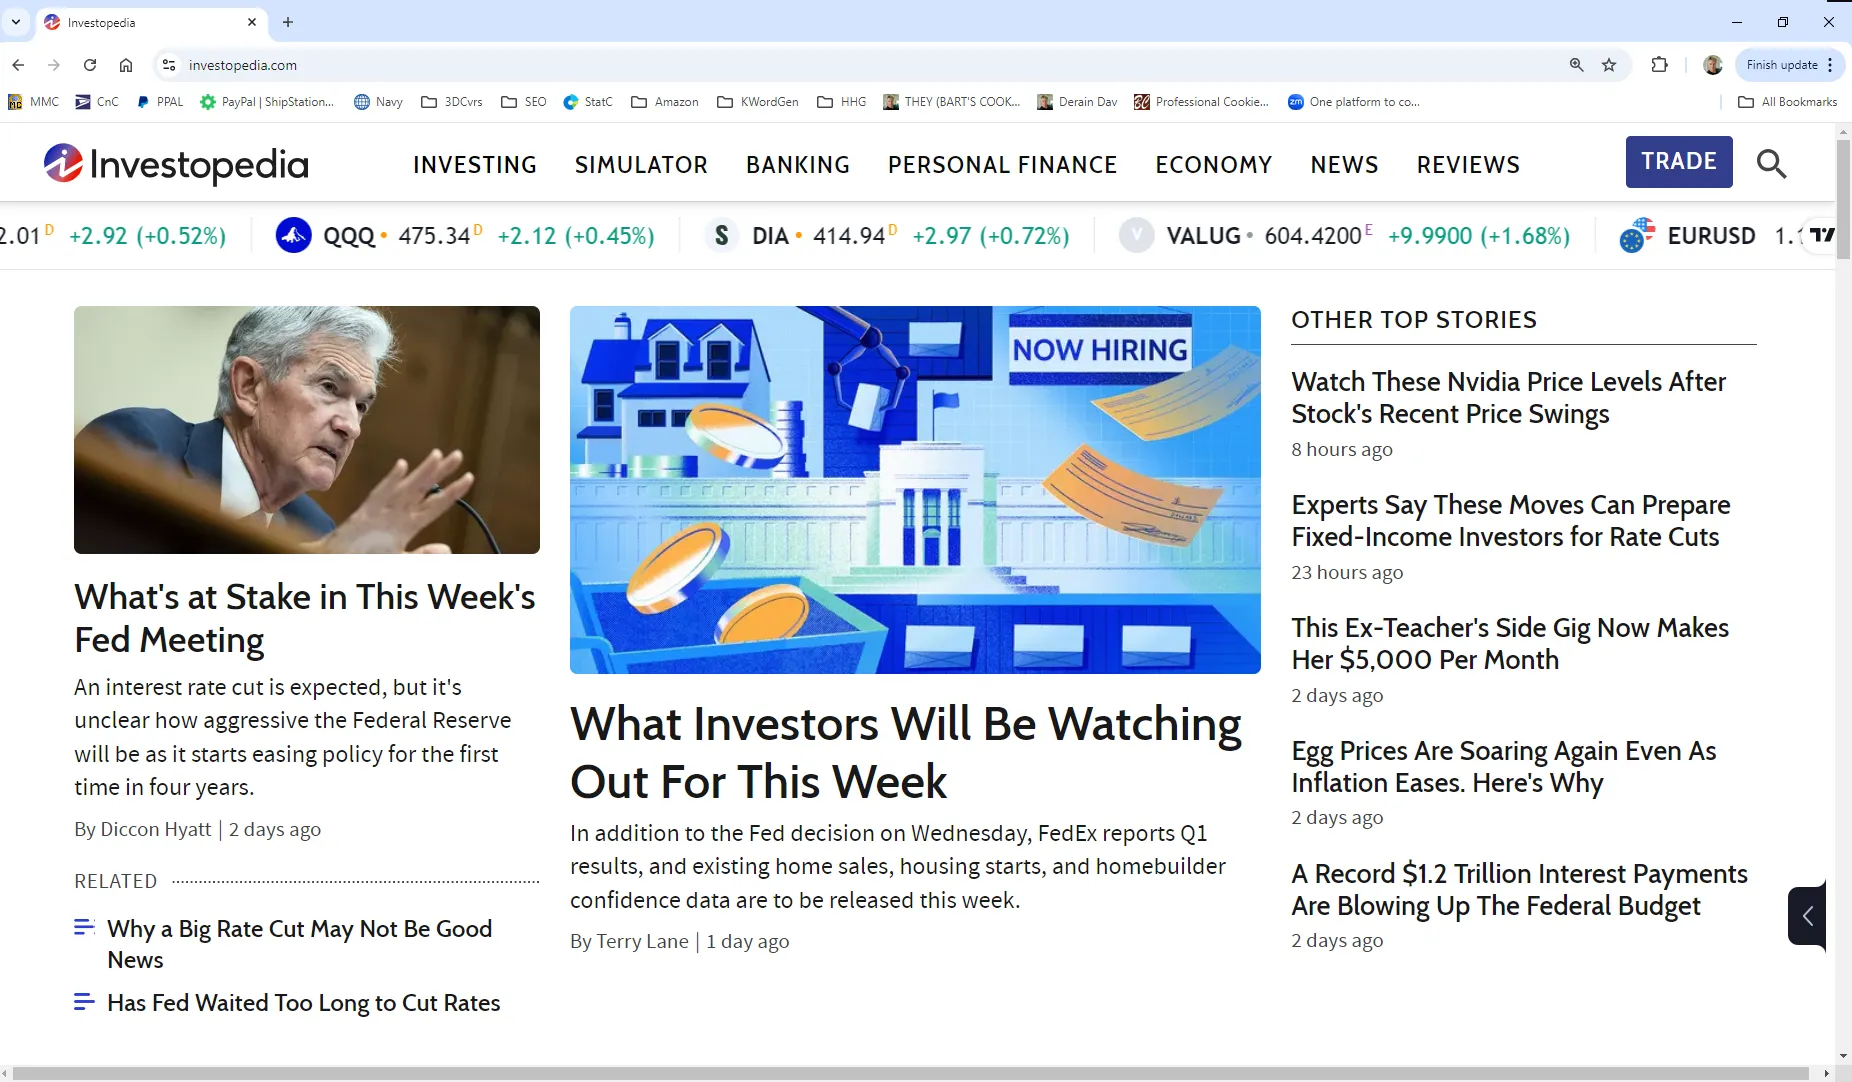The width and height of the screenshot is (1852, 1082).
Task: Open the Chrome profile avatar
Action: coord(1713,65)
